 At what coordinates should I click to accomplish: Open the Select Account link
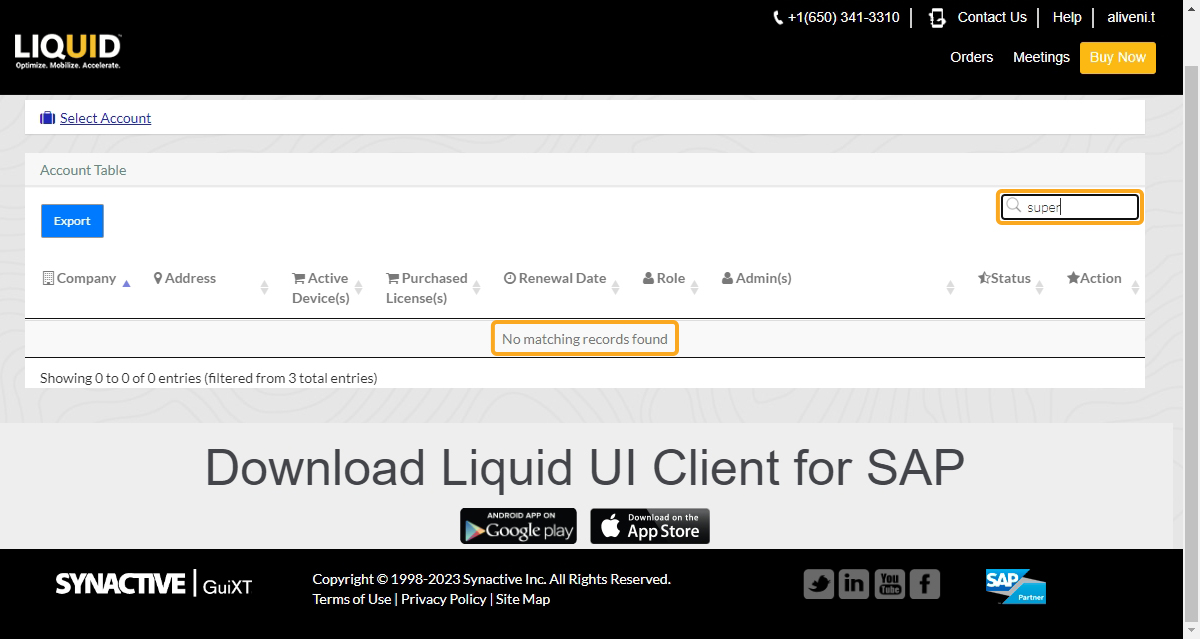pyautogui.click(x=105, y=118)
